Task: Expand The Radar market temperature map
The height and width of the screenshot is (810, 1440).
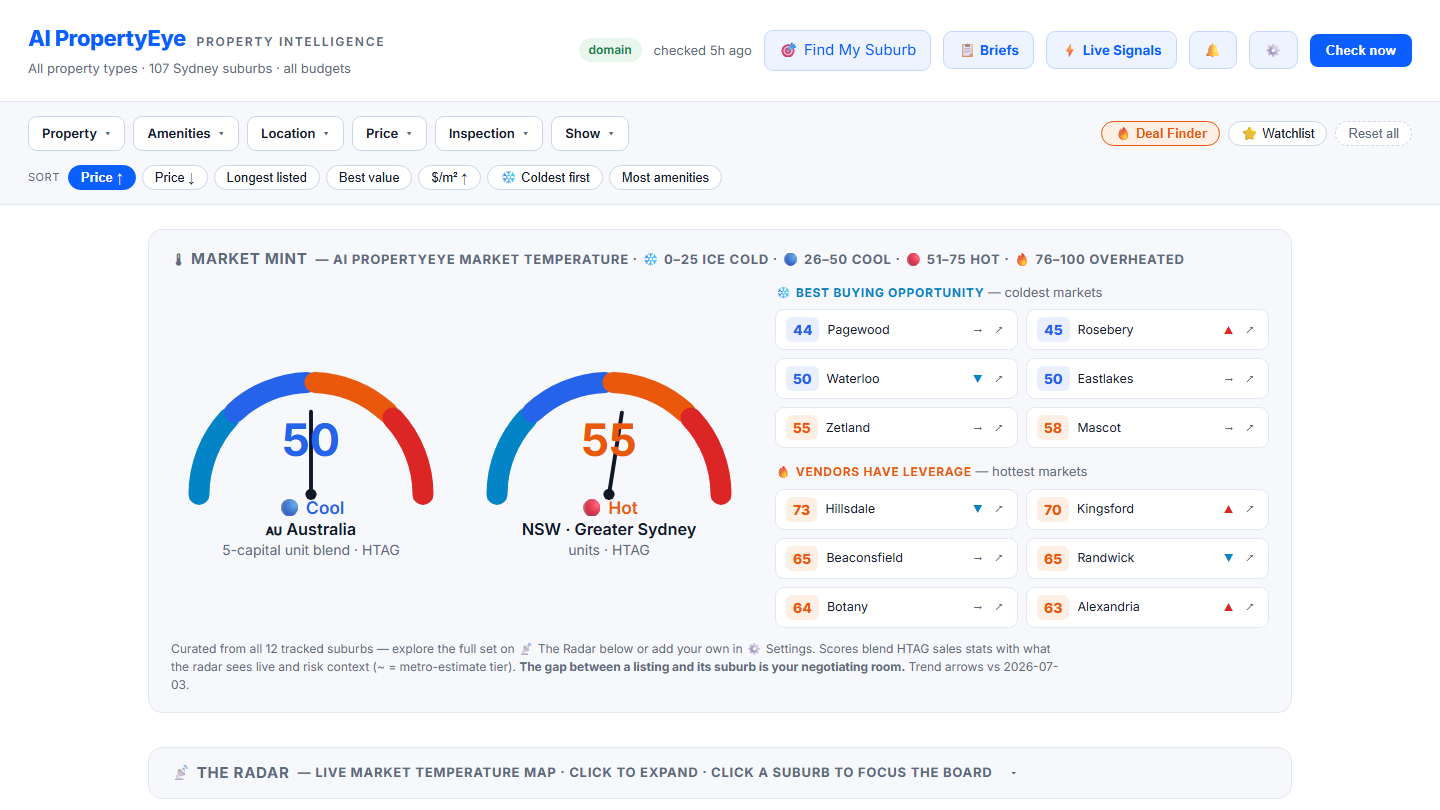Action: (x=720, y=773)
